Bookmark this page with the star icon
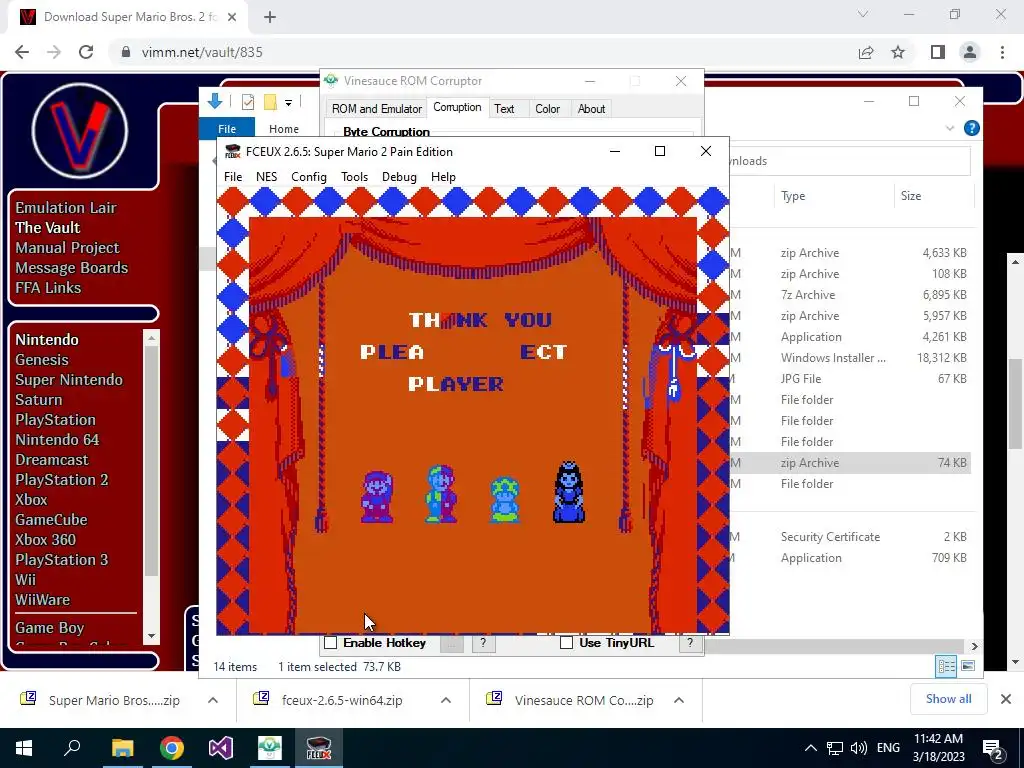 click(898, 52)
